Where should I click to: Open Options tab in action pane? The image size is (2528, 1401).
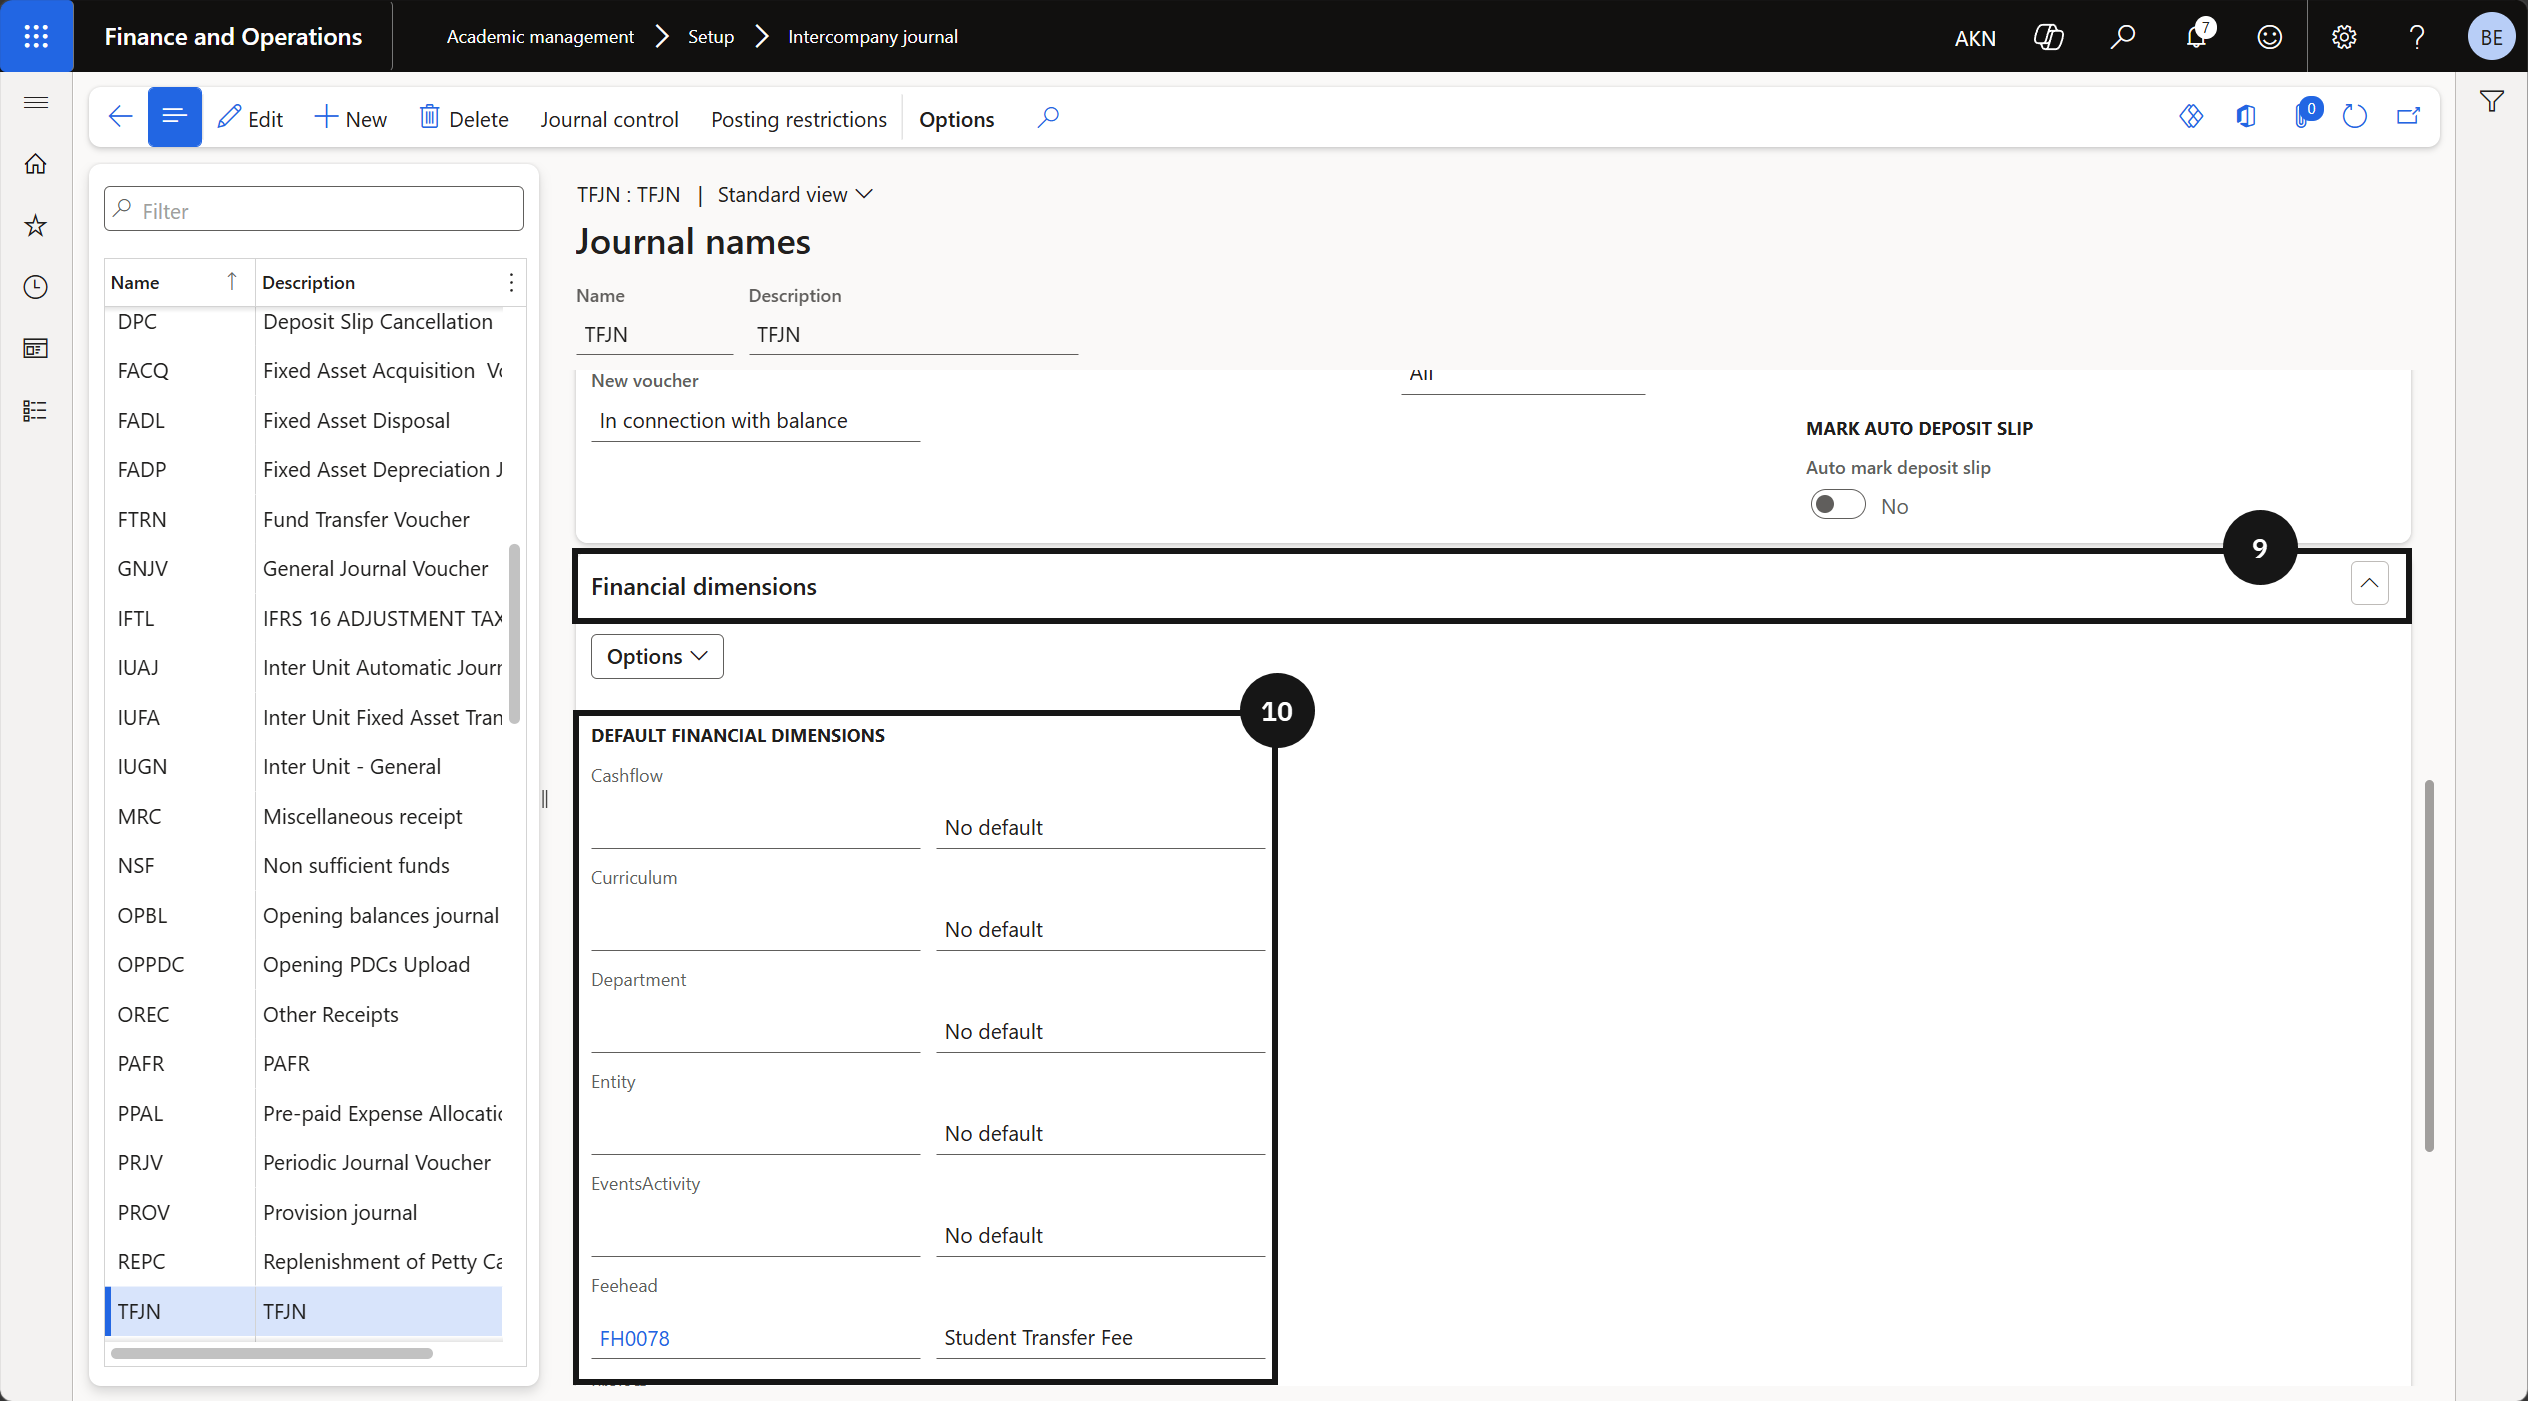click(956, 119)
